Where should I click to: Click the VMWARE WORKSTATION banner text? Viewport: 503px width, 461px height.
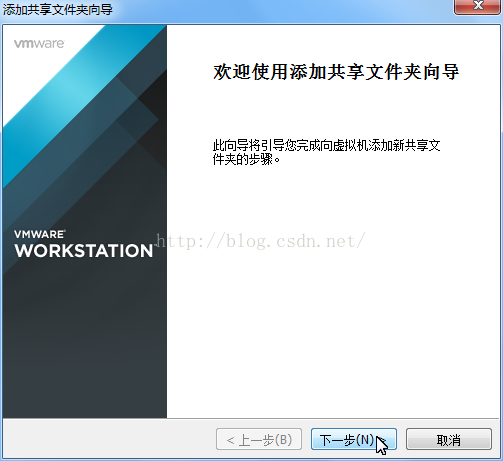click(84, 244)
